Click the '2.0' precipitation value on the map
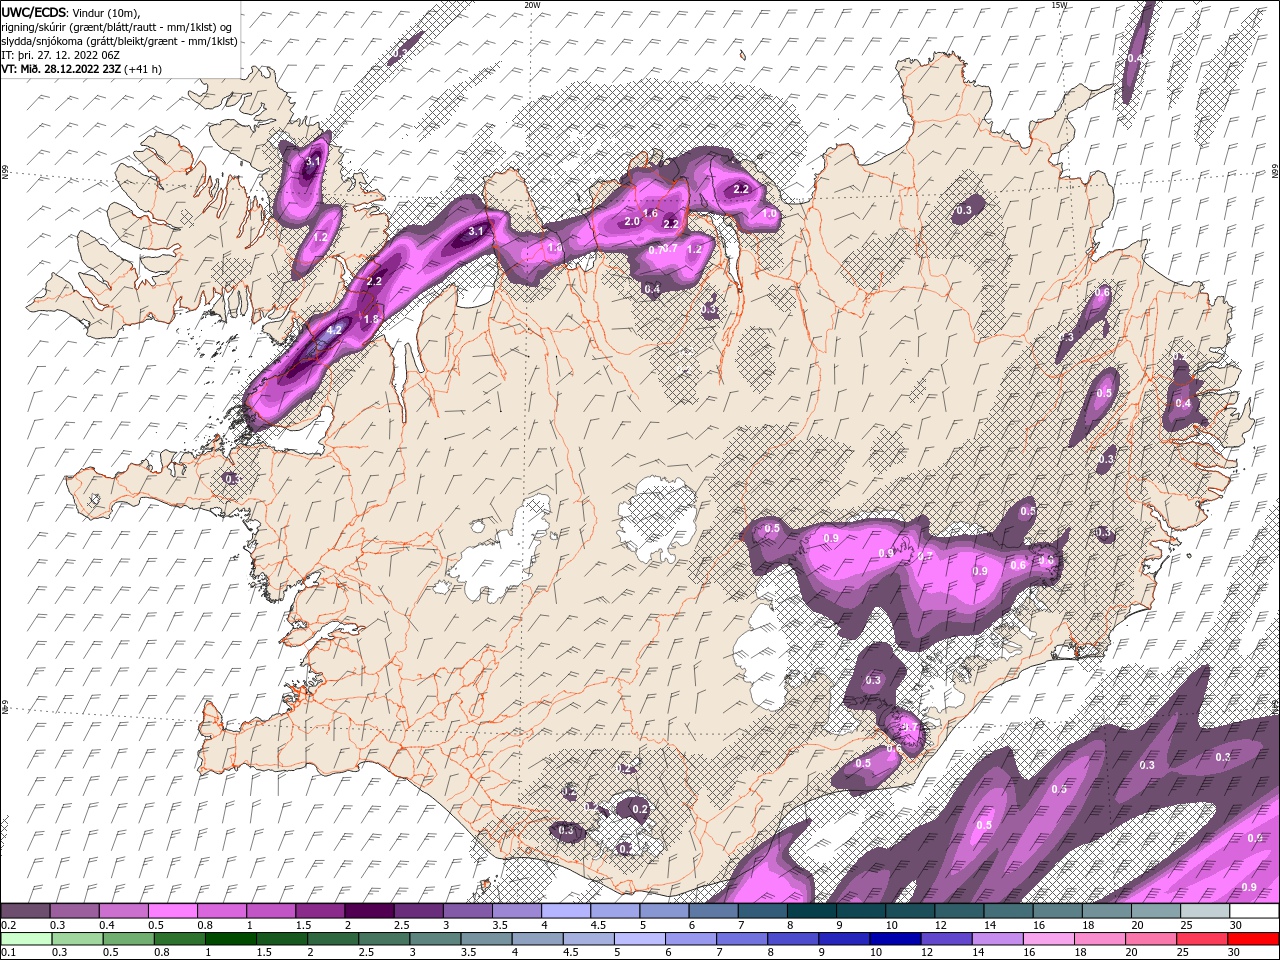The width and height of the screenshot is (1280, 960). pos(632,222)
